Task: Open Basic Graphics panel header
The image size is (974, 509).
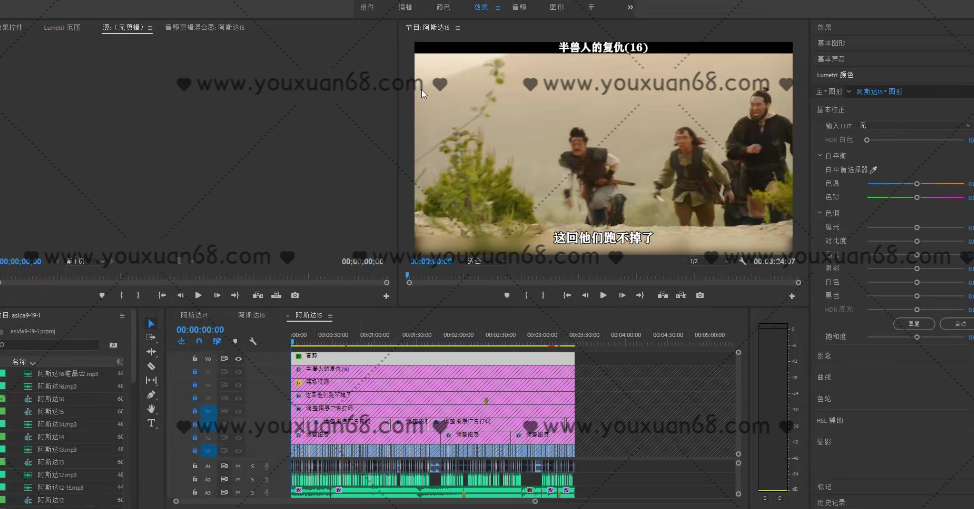Action: (x=831, y=44)
